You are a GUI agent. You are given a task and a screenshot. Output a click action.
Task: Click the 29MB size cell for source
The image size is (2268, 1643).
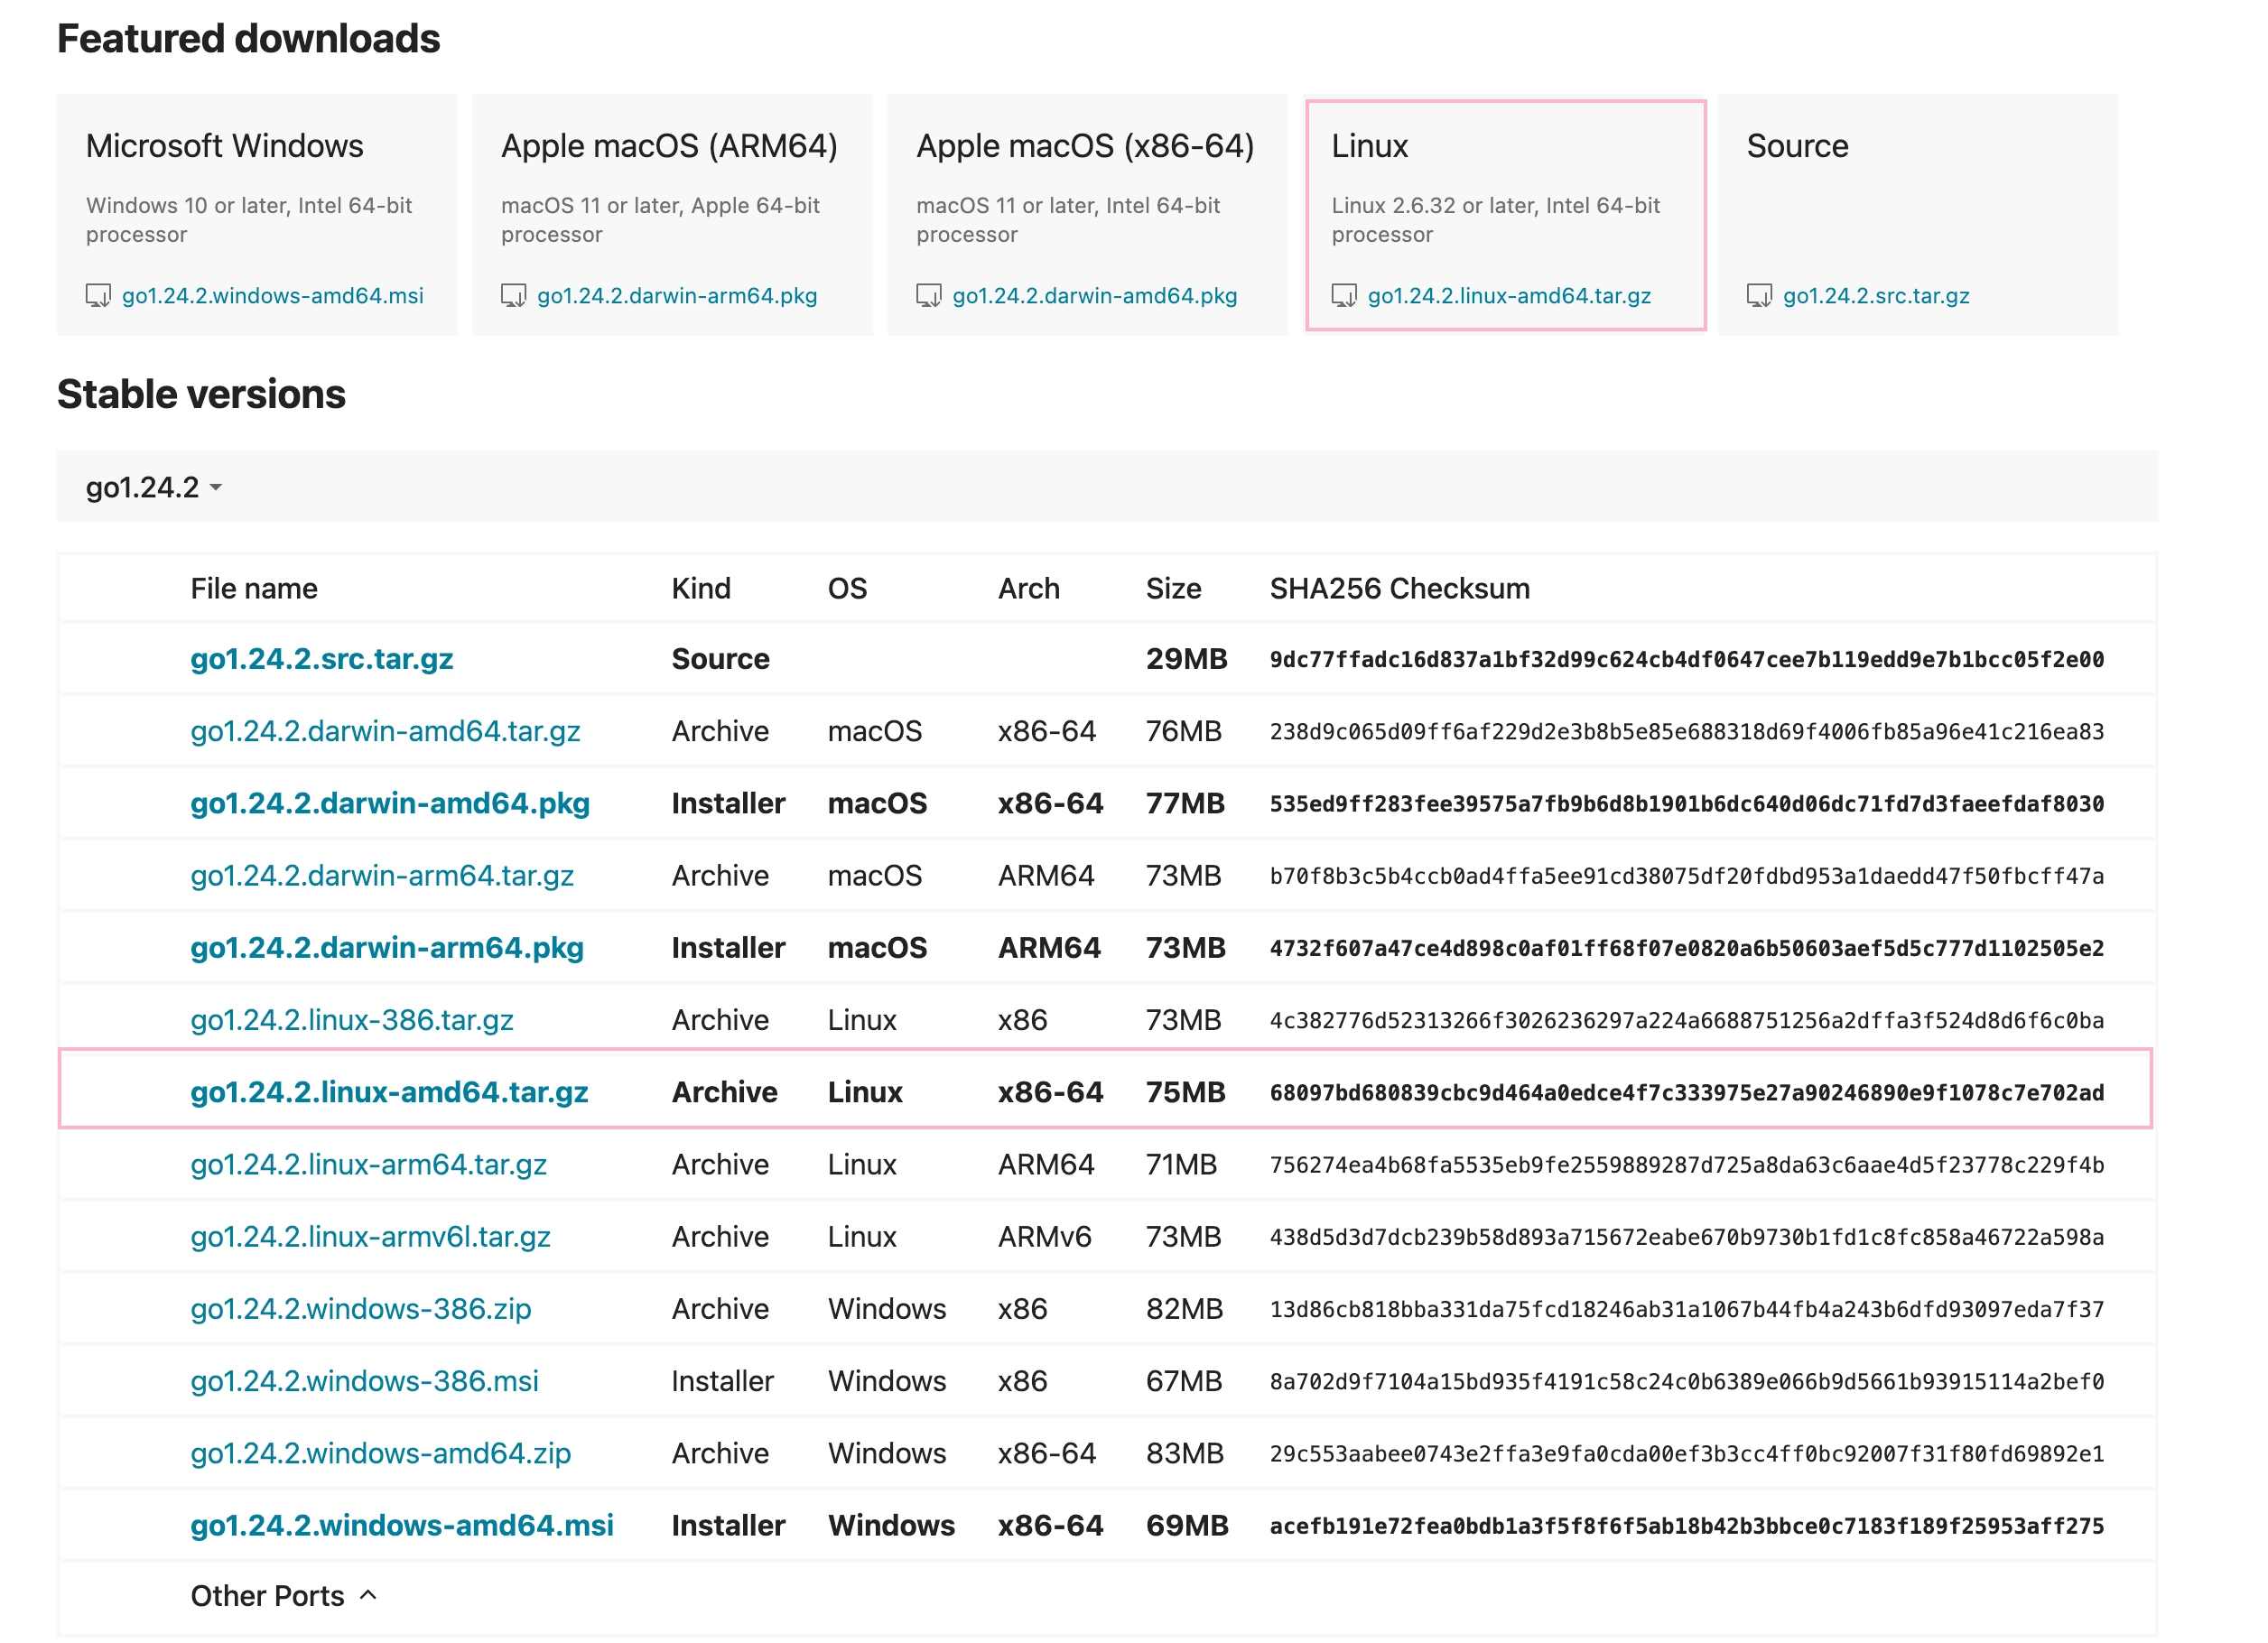click(1186, 659)
